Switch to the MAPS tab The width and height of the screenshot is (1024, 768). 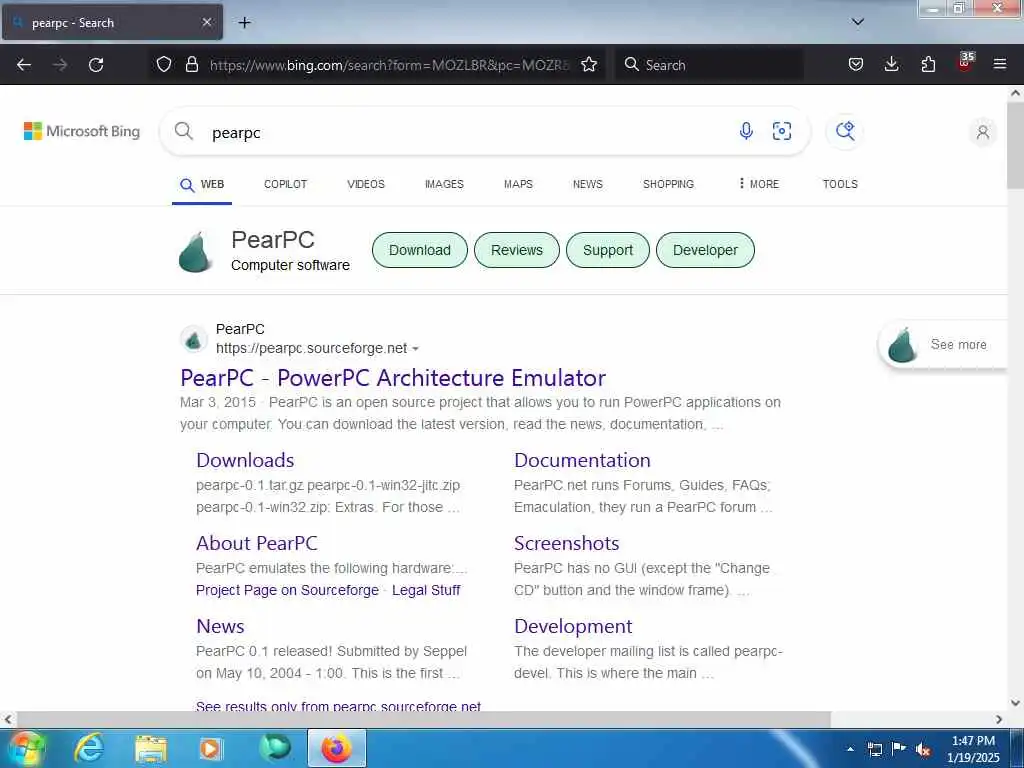(x=518, y=184)
